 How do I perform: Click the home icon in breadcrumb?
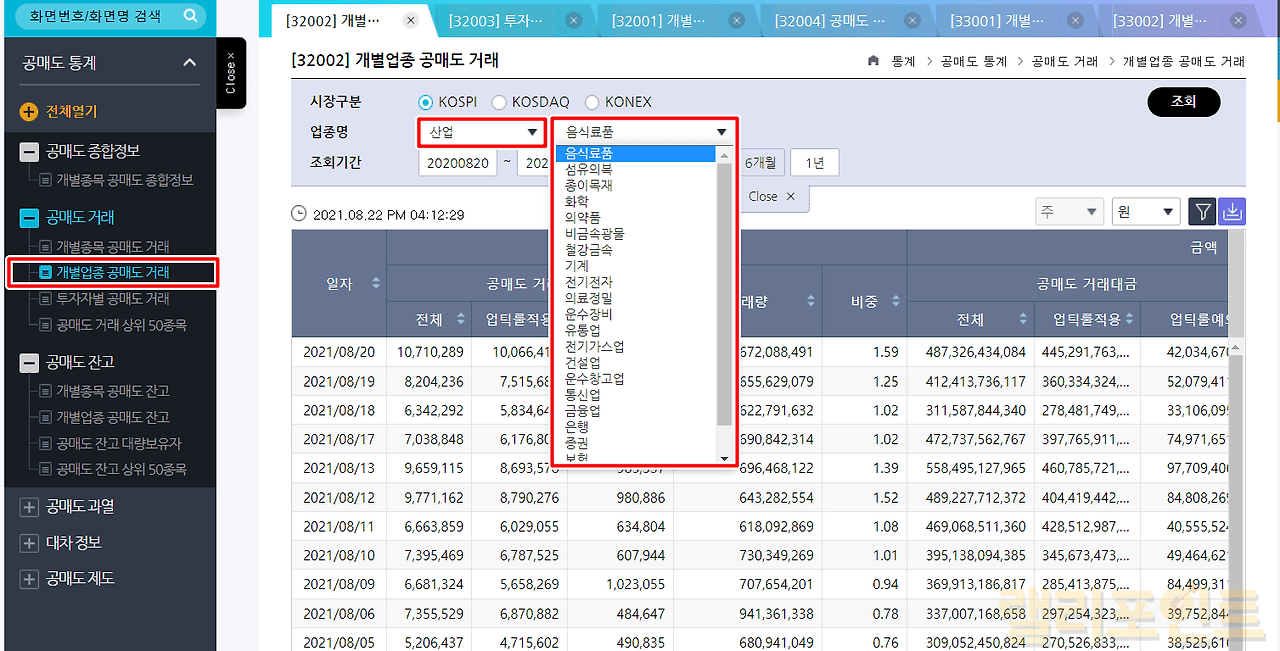[873, 61]
